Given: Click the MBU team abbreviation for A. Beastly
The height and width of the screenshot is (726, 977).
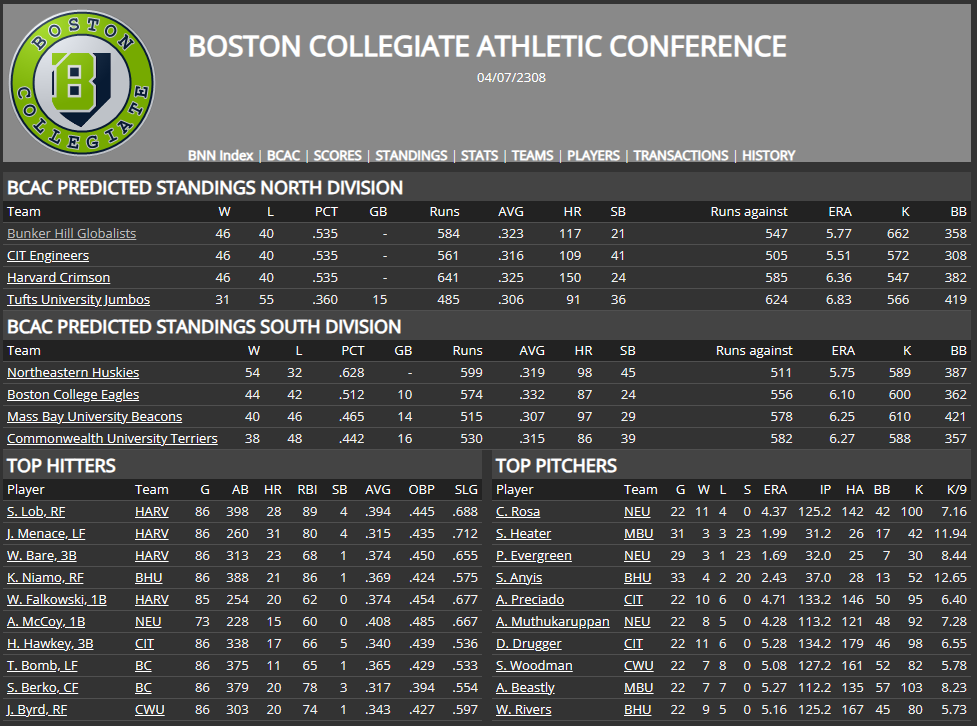Looking at the screenshot, I should point(638,687).
